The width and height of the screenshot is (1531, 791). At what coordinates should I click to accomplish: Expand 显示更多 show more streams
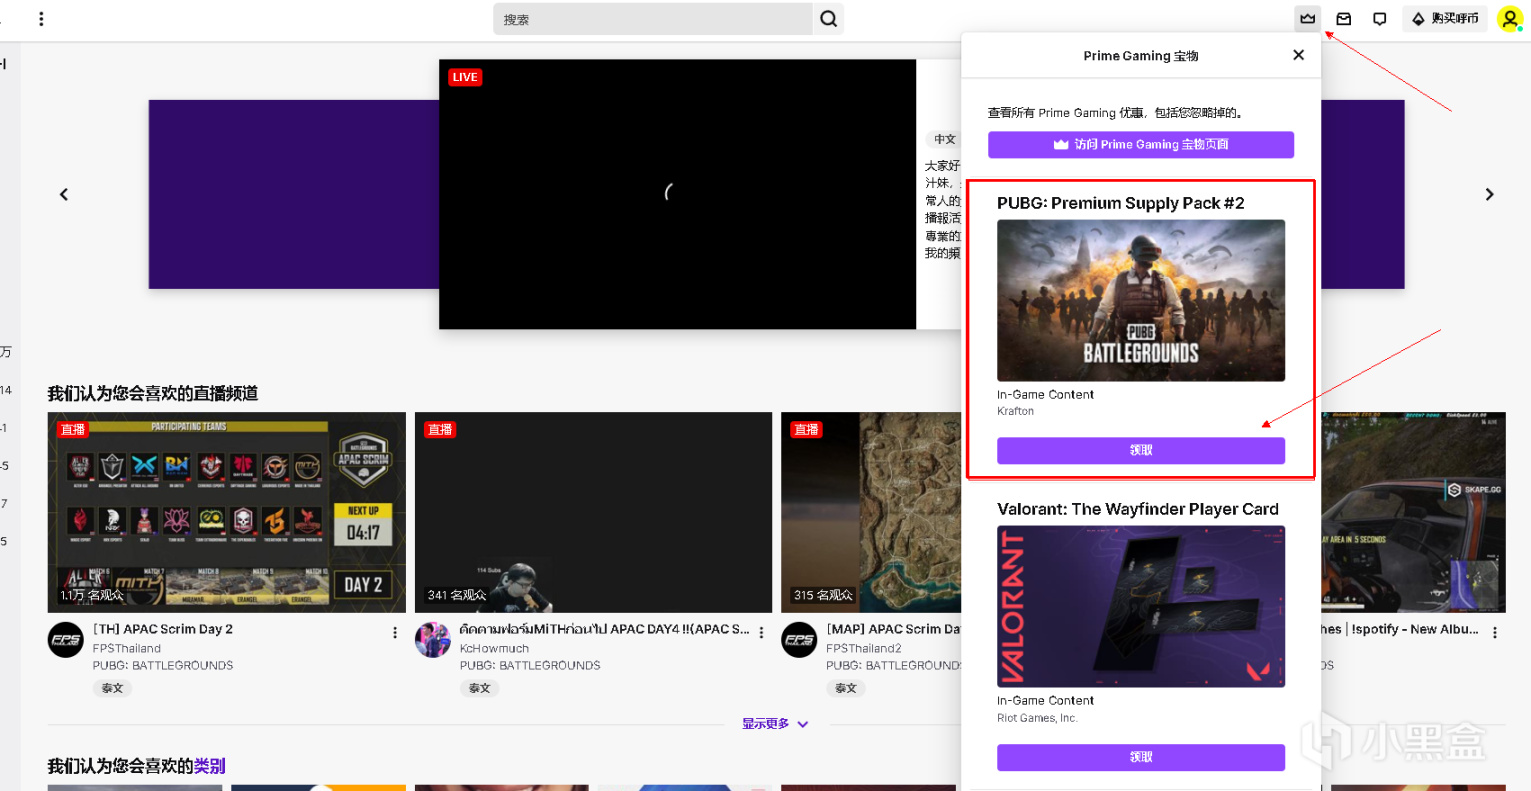coord(775,724)
